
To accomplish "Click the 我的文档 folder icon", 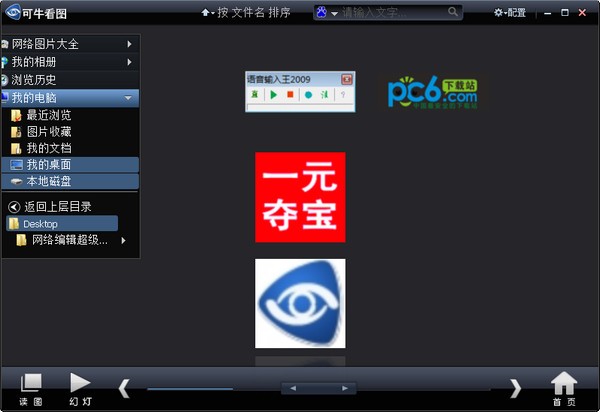I will [16, 148].
